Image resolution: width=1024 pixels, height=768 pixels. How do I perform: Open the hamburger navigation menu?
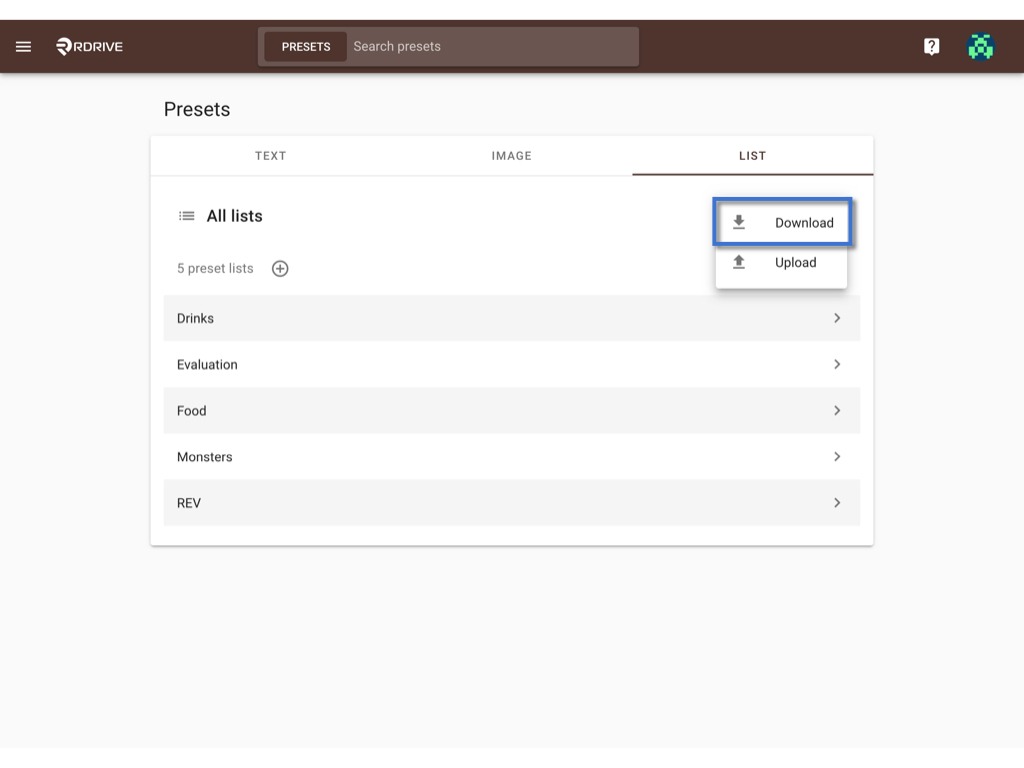coord(24,46)
